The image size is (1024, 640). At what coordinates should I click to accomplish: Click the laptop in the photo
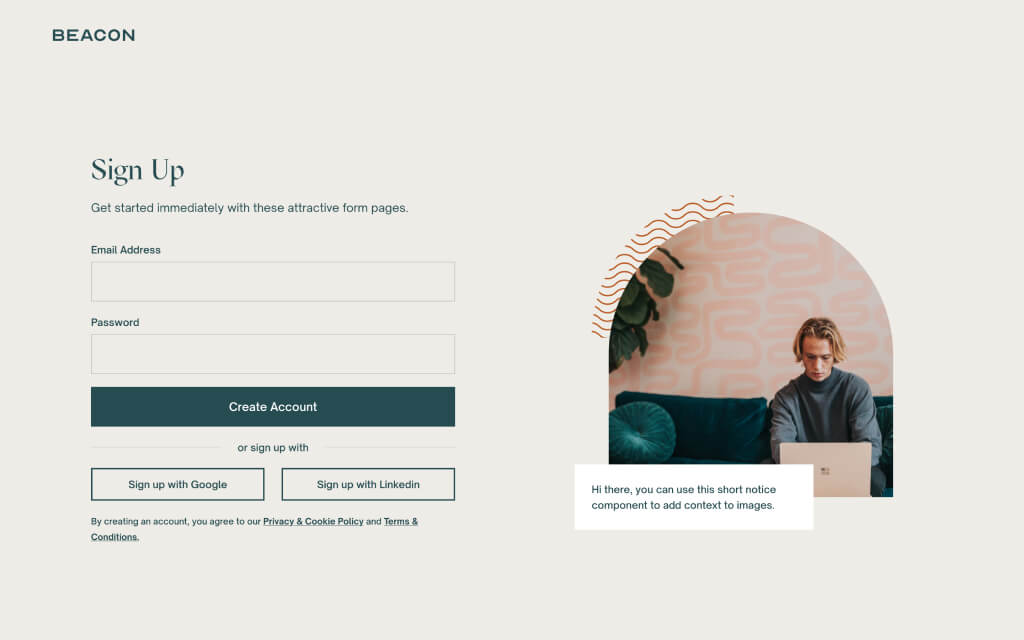[825, 470]
